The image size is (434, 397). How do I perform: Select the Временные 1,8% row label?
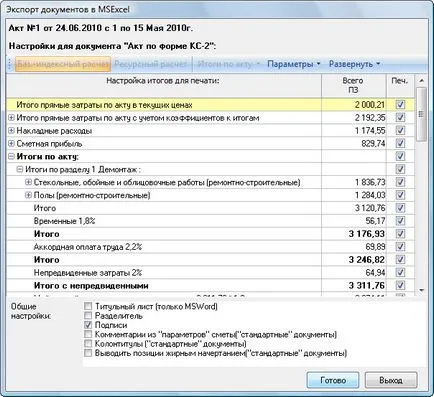[x=64, y=221]
